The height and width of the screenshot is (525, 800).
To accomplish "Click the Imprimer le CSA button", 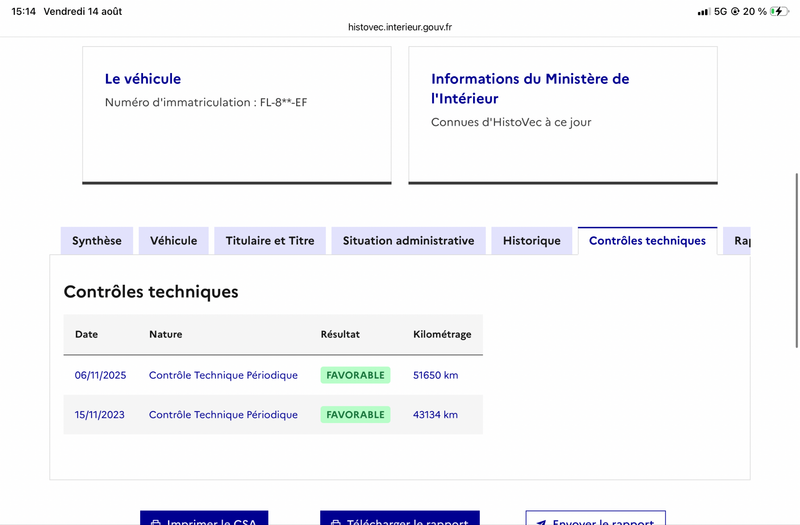I will pos(204,518).
